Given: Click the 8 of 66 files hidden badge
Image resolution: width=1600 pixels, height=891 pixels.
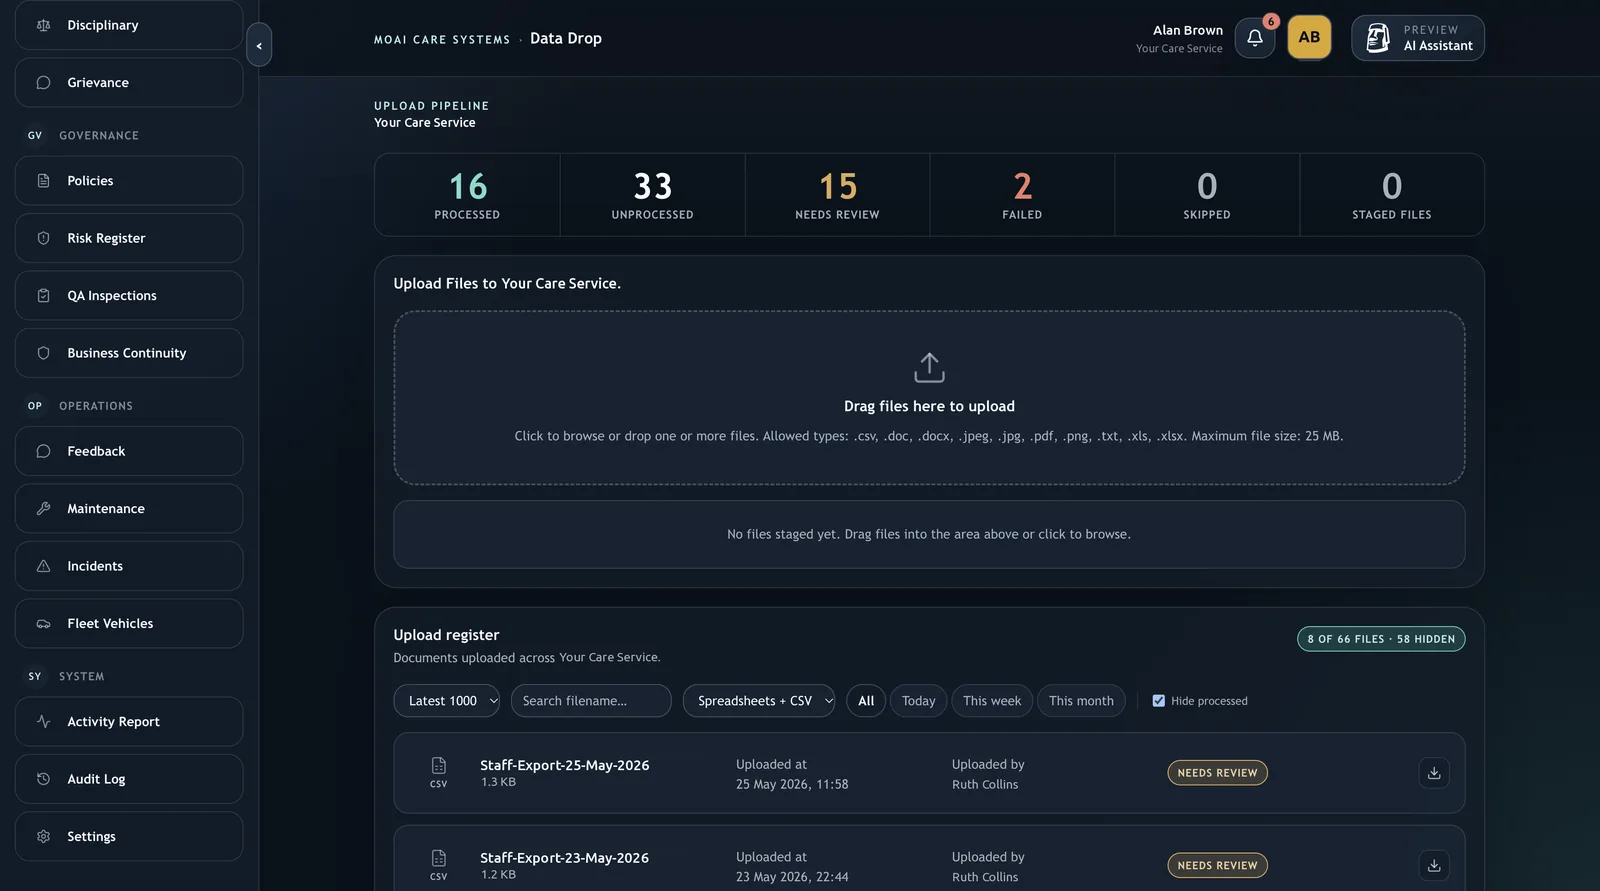Looking at the screenshot, I should [1381, 639].
